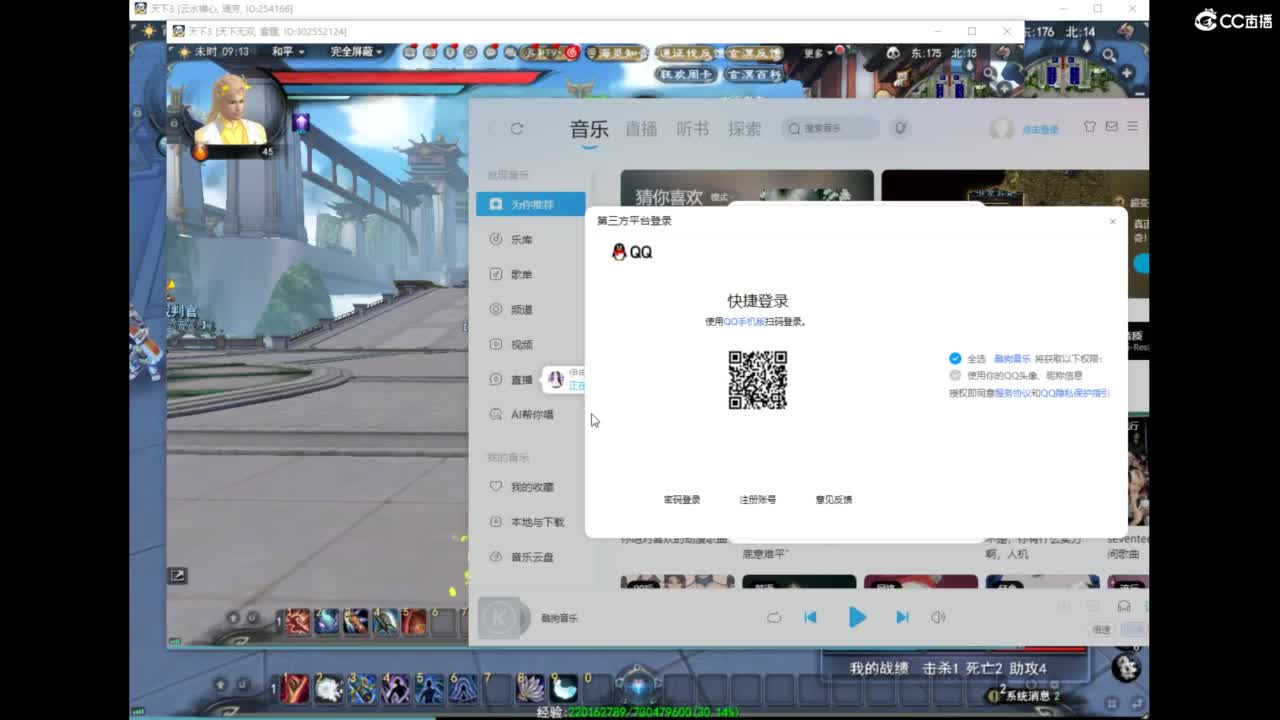This screenshot has width=1280, height=720.
Task: Open 意见反馈 feedback link
Action: coord(834,499)
